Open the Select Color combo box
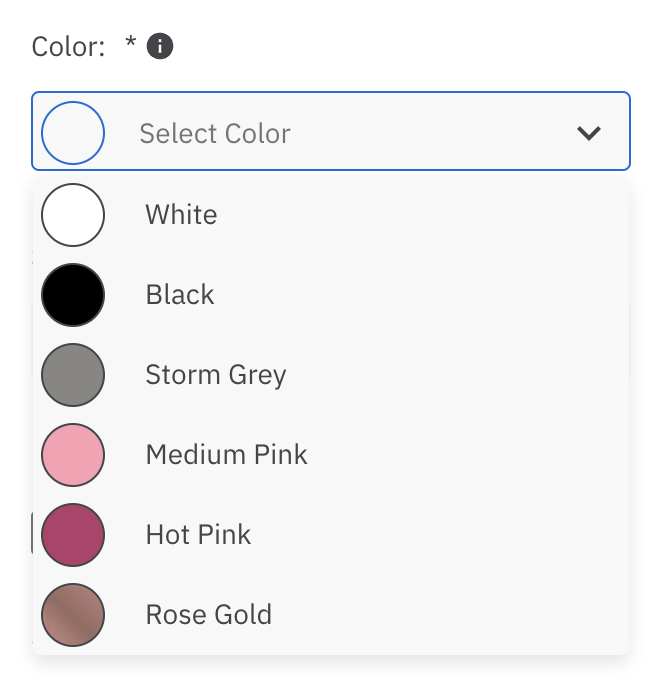Viewport: 664px width, 696px height. pos(331,131)
